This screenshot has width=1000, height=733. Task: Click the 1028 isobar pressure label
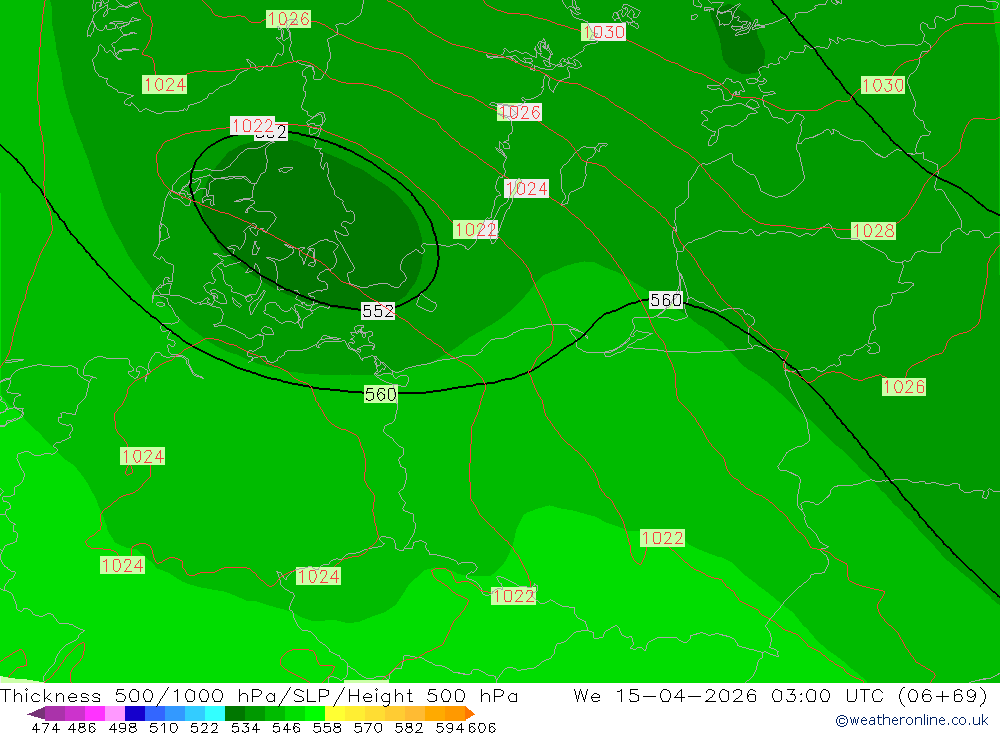coord(873,231)
